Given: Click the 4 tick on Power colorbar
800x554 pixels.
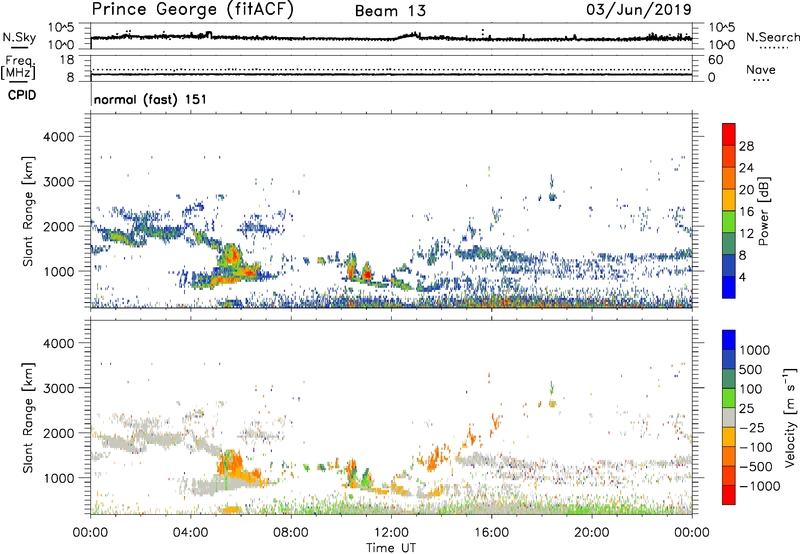Looking at the screenshot, I should pyautogui.click(x=742, y=277).
